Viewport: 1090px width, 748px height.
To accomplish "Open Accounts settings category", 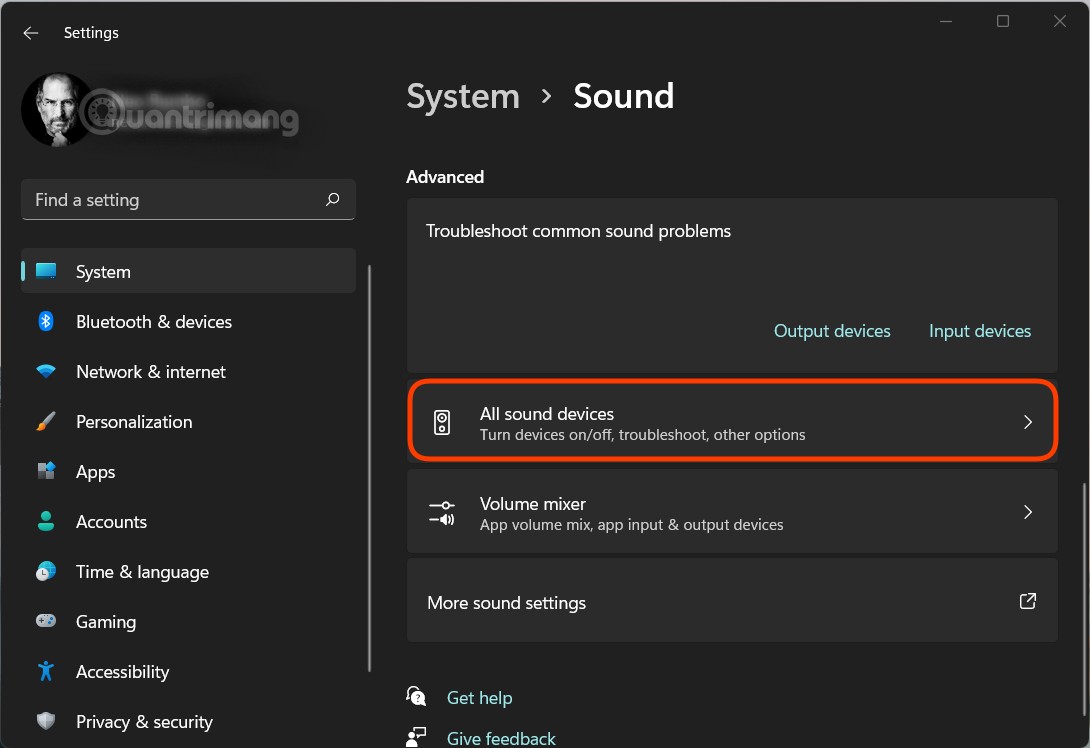I will pyautogui.click(x=111, y=522).
